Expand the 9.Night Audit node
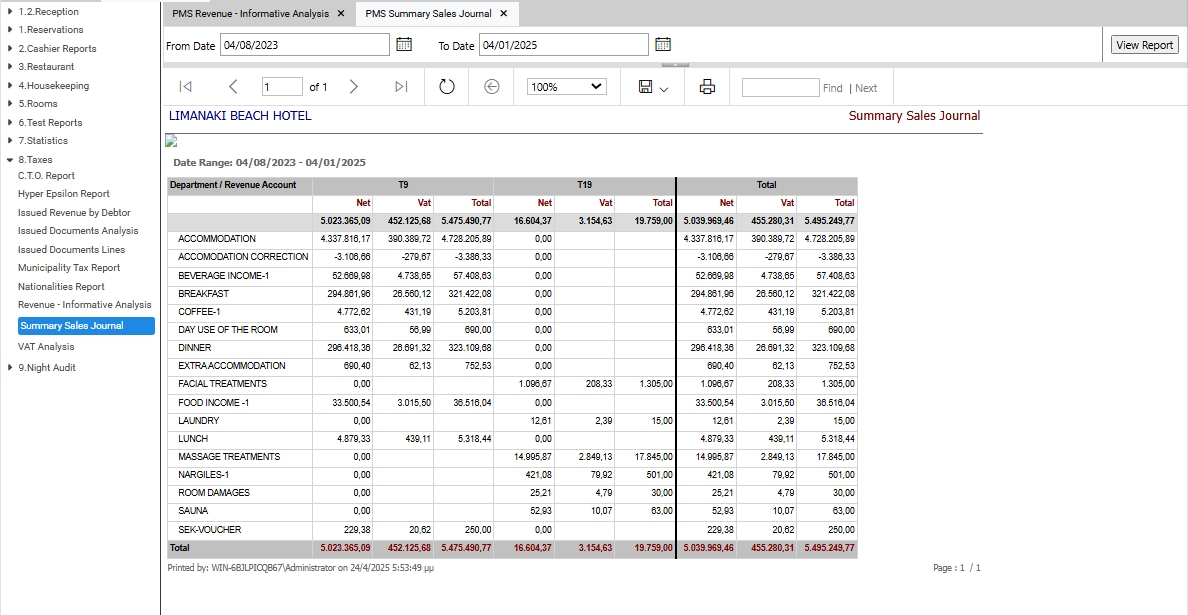 click(x=9, y=368)
